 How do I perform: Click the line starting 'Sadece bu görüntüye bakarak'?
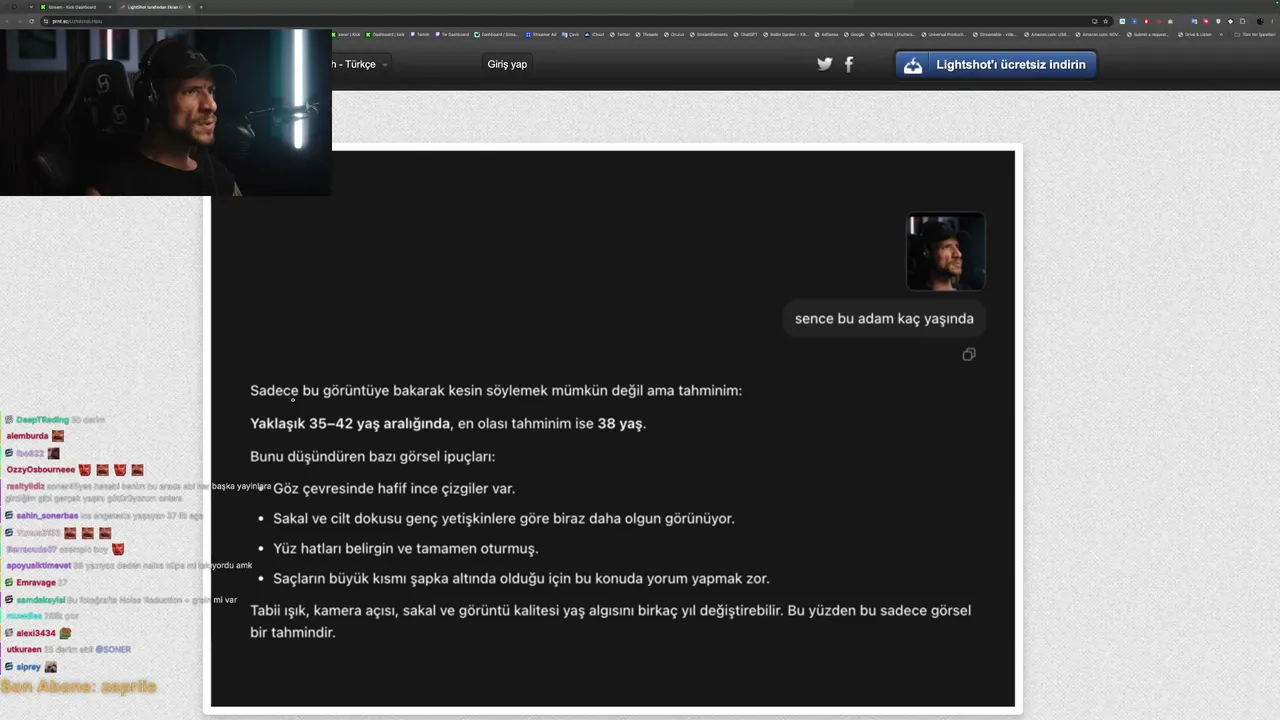496,391
